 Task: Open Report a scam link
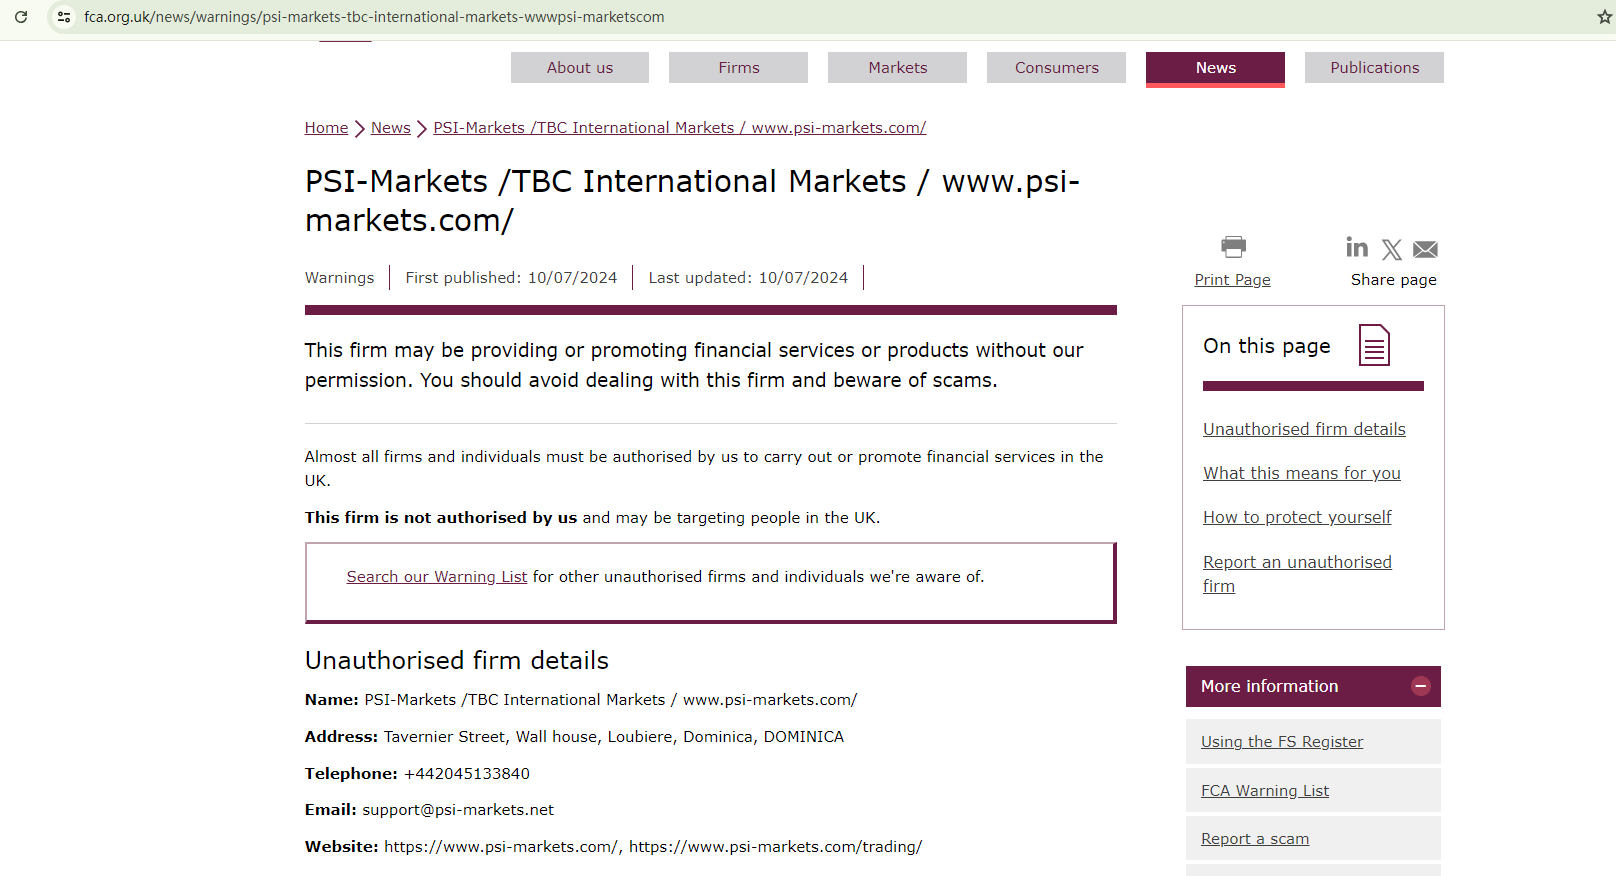(1255, 839)
